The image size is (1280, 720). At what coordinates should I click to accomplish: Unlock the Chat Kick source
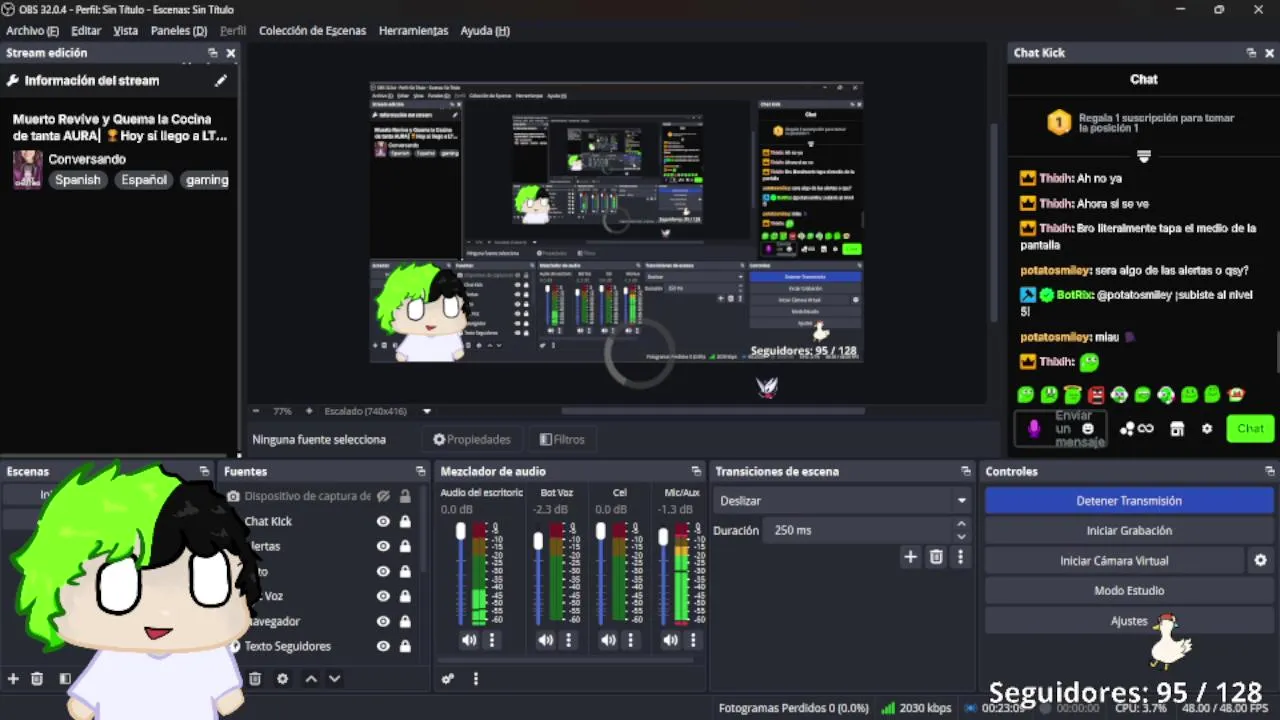point(405,521)
